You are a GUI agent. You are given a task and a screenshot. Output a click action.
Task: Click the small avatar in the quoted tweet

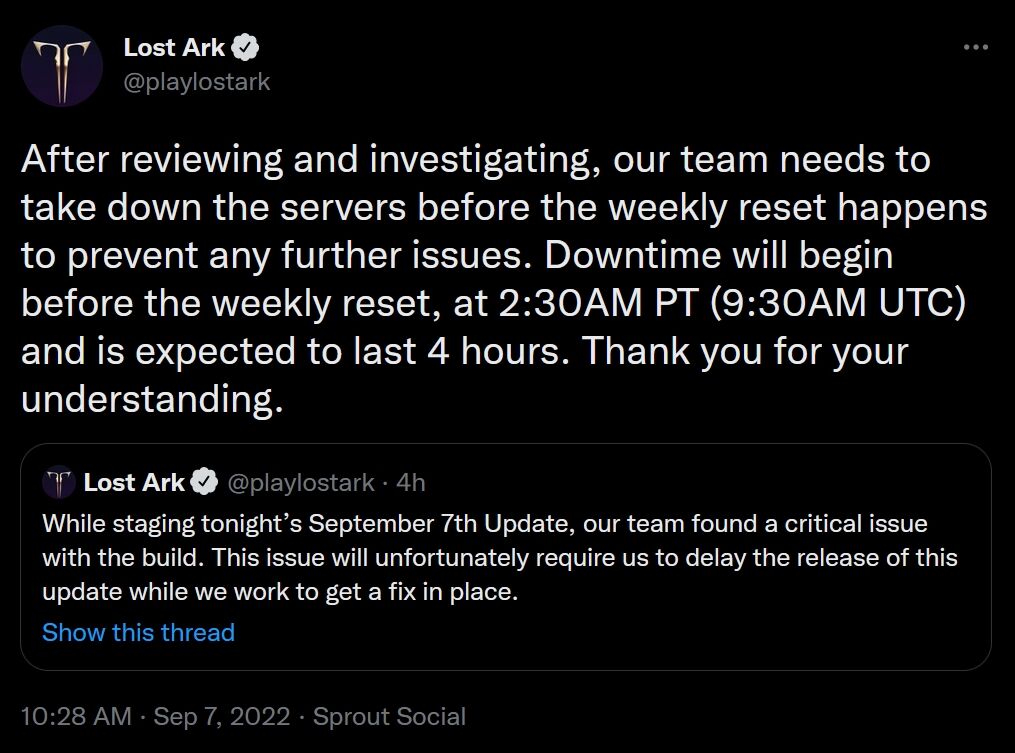(58, 482)
